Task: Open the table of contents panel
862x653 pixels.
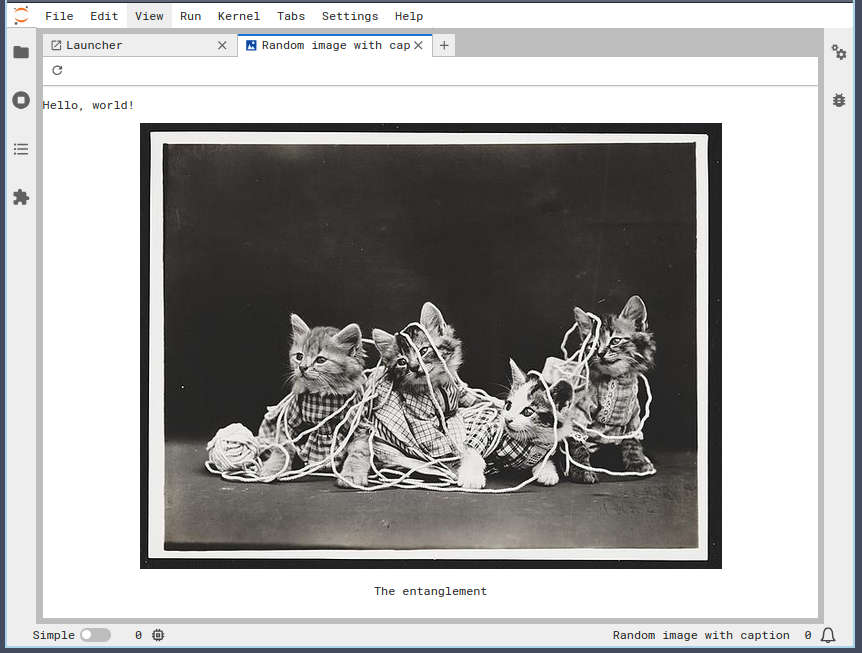Action: point(21,148)
